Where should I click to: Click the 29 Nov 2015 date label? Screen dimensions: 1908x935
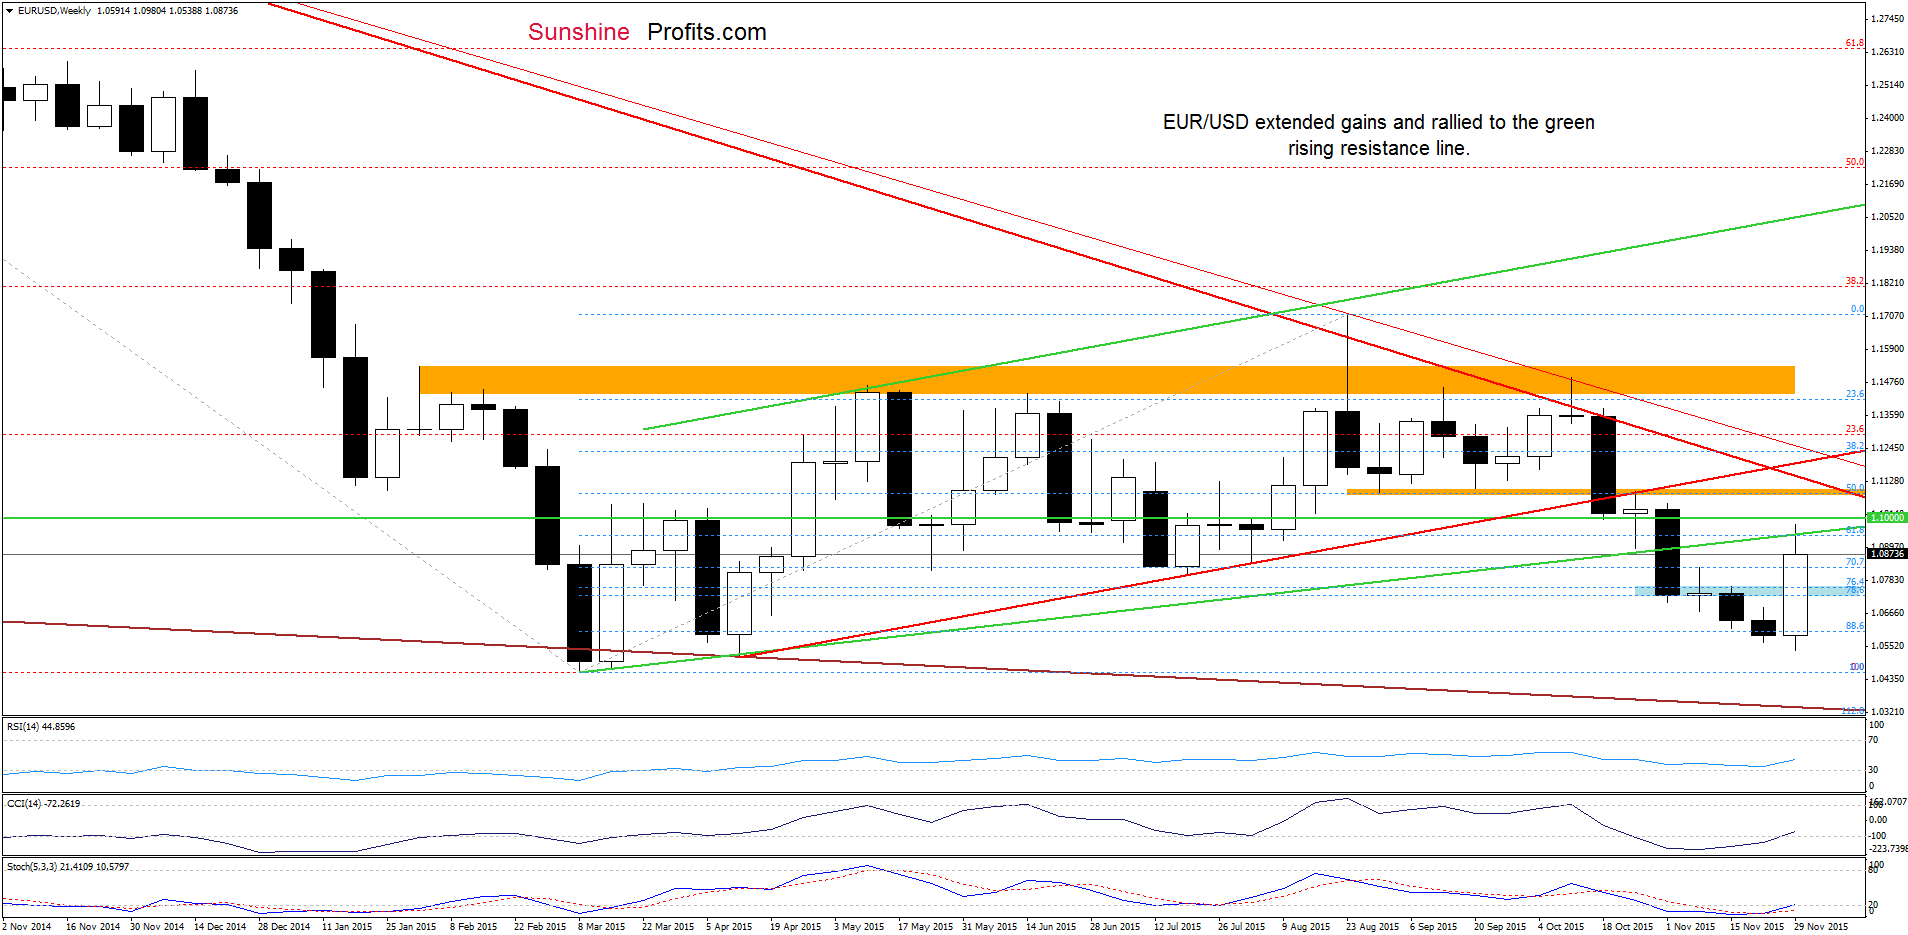point(1821,927)
